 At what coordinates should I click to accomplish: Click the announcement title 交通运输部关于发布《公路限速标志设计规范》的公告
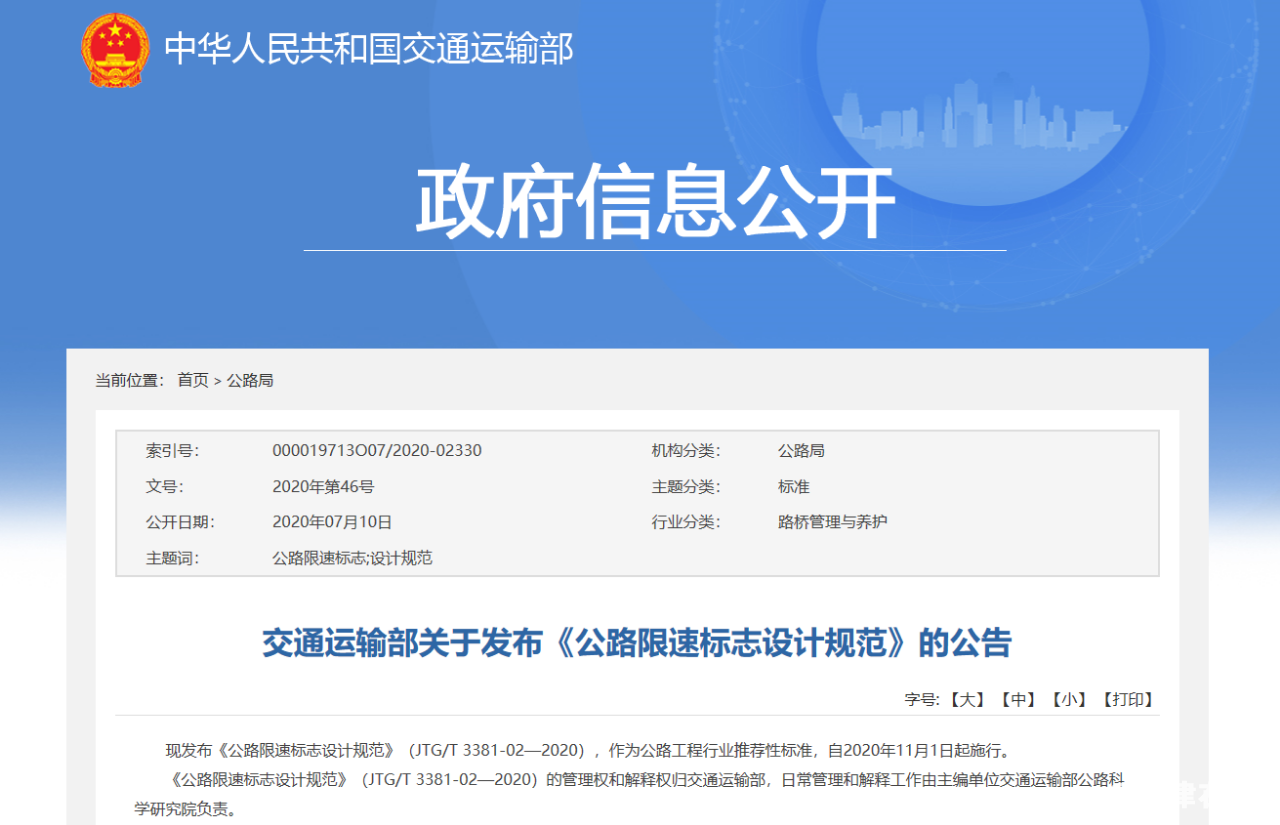pyautogui.click(x=637, y=643)
